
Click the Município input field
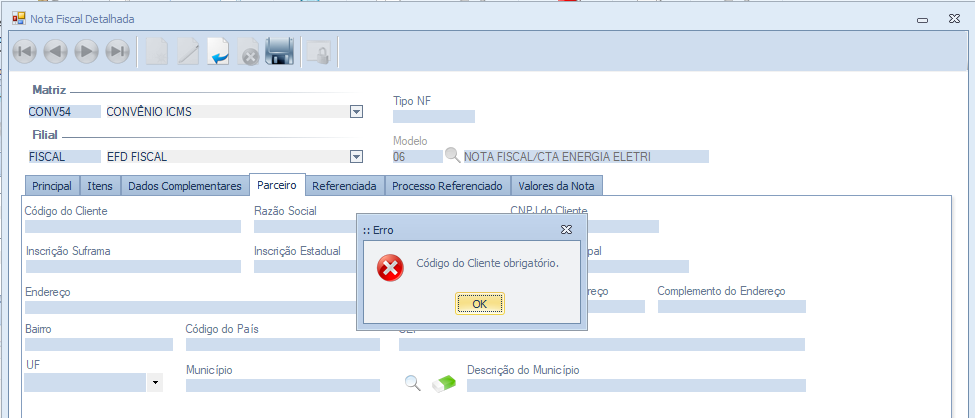[x=282, y=386]
